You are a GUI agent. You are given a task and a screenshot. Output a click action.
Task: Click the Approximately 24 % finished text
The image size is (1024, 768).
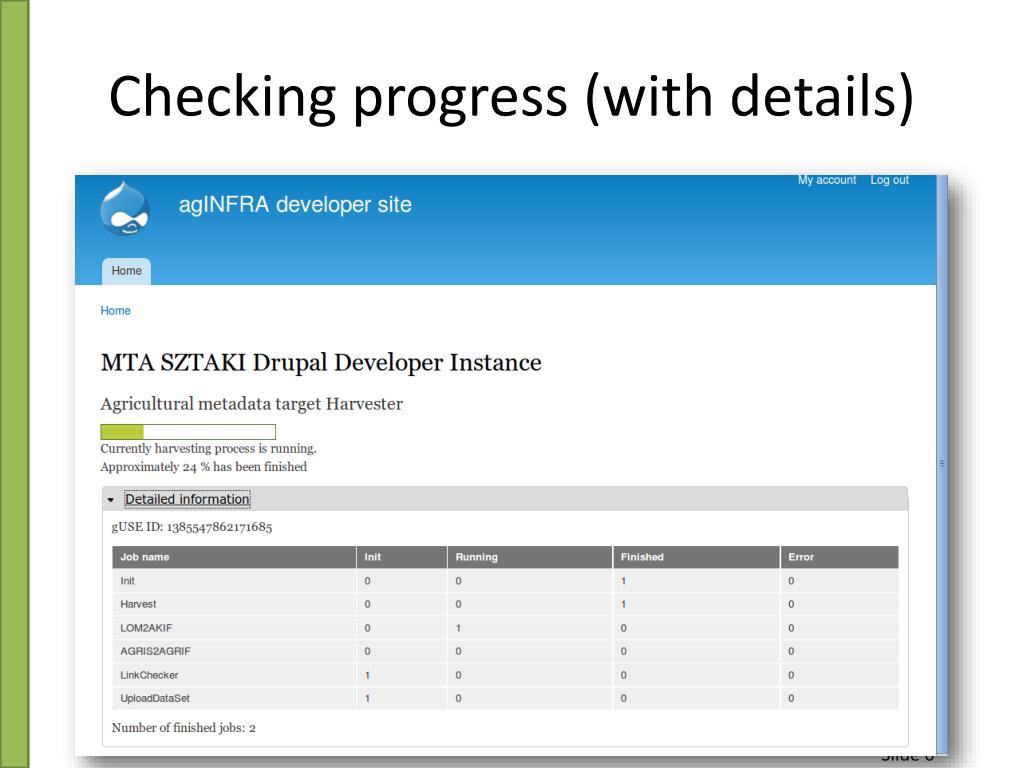tap(204, 467)
